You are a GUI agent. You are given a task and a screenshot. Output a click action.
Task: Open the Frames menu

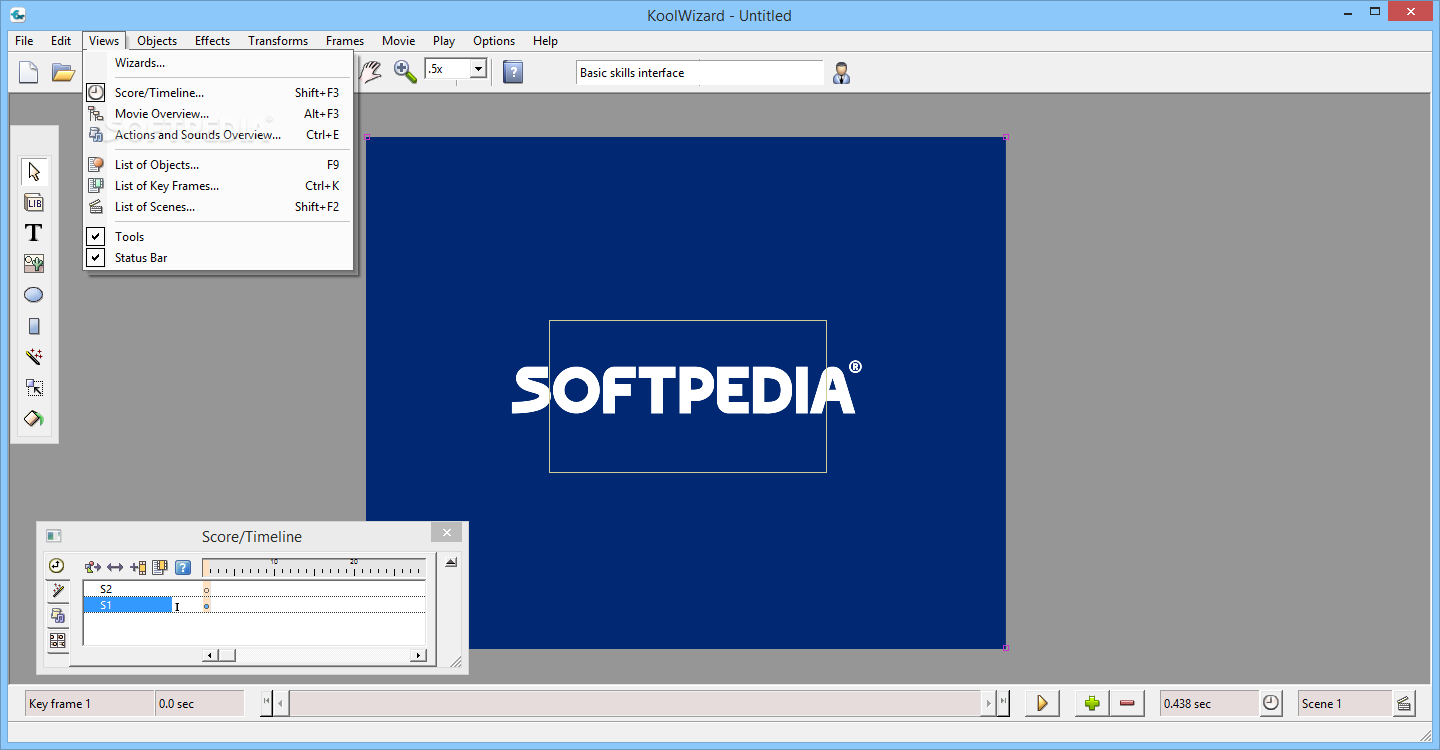345,41
